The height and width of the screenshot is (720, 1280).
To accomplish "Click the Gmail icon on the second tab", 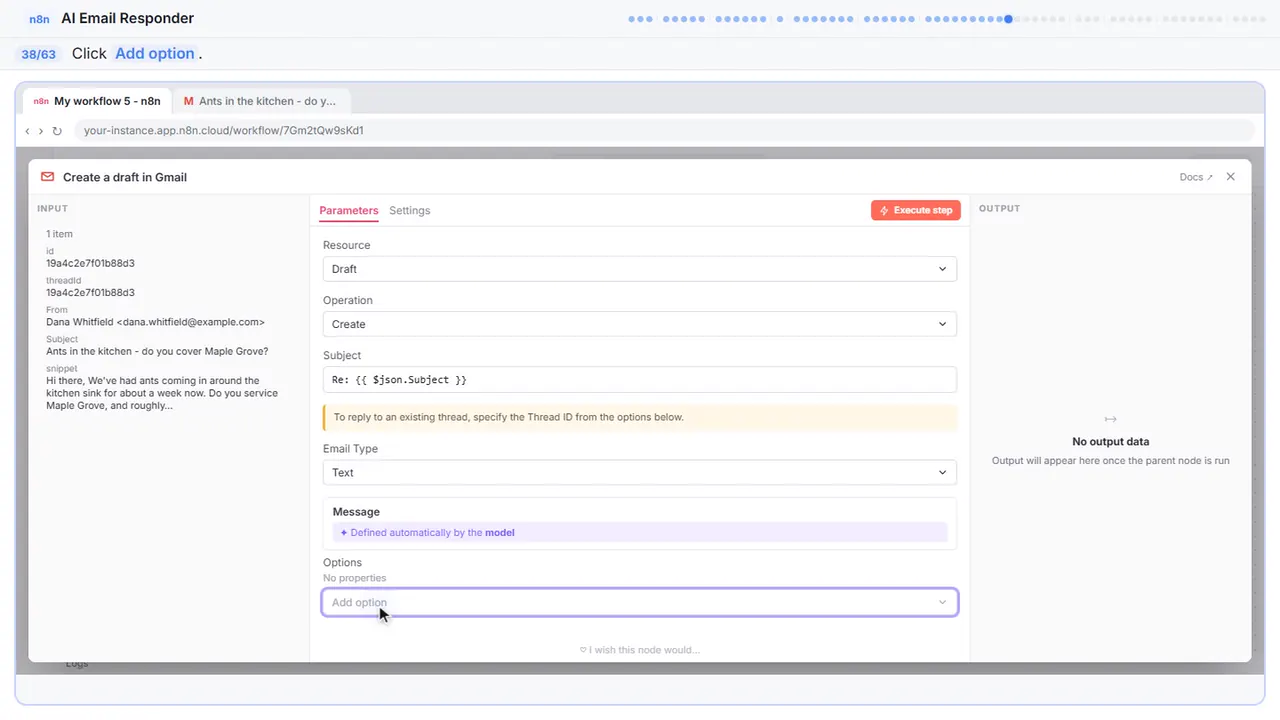I will [188, 101].
